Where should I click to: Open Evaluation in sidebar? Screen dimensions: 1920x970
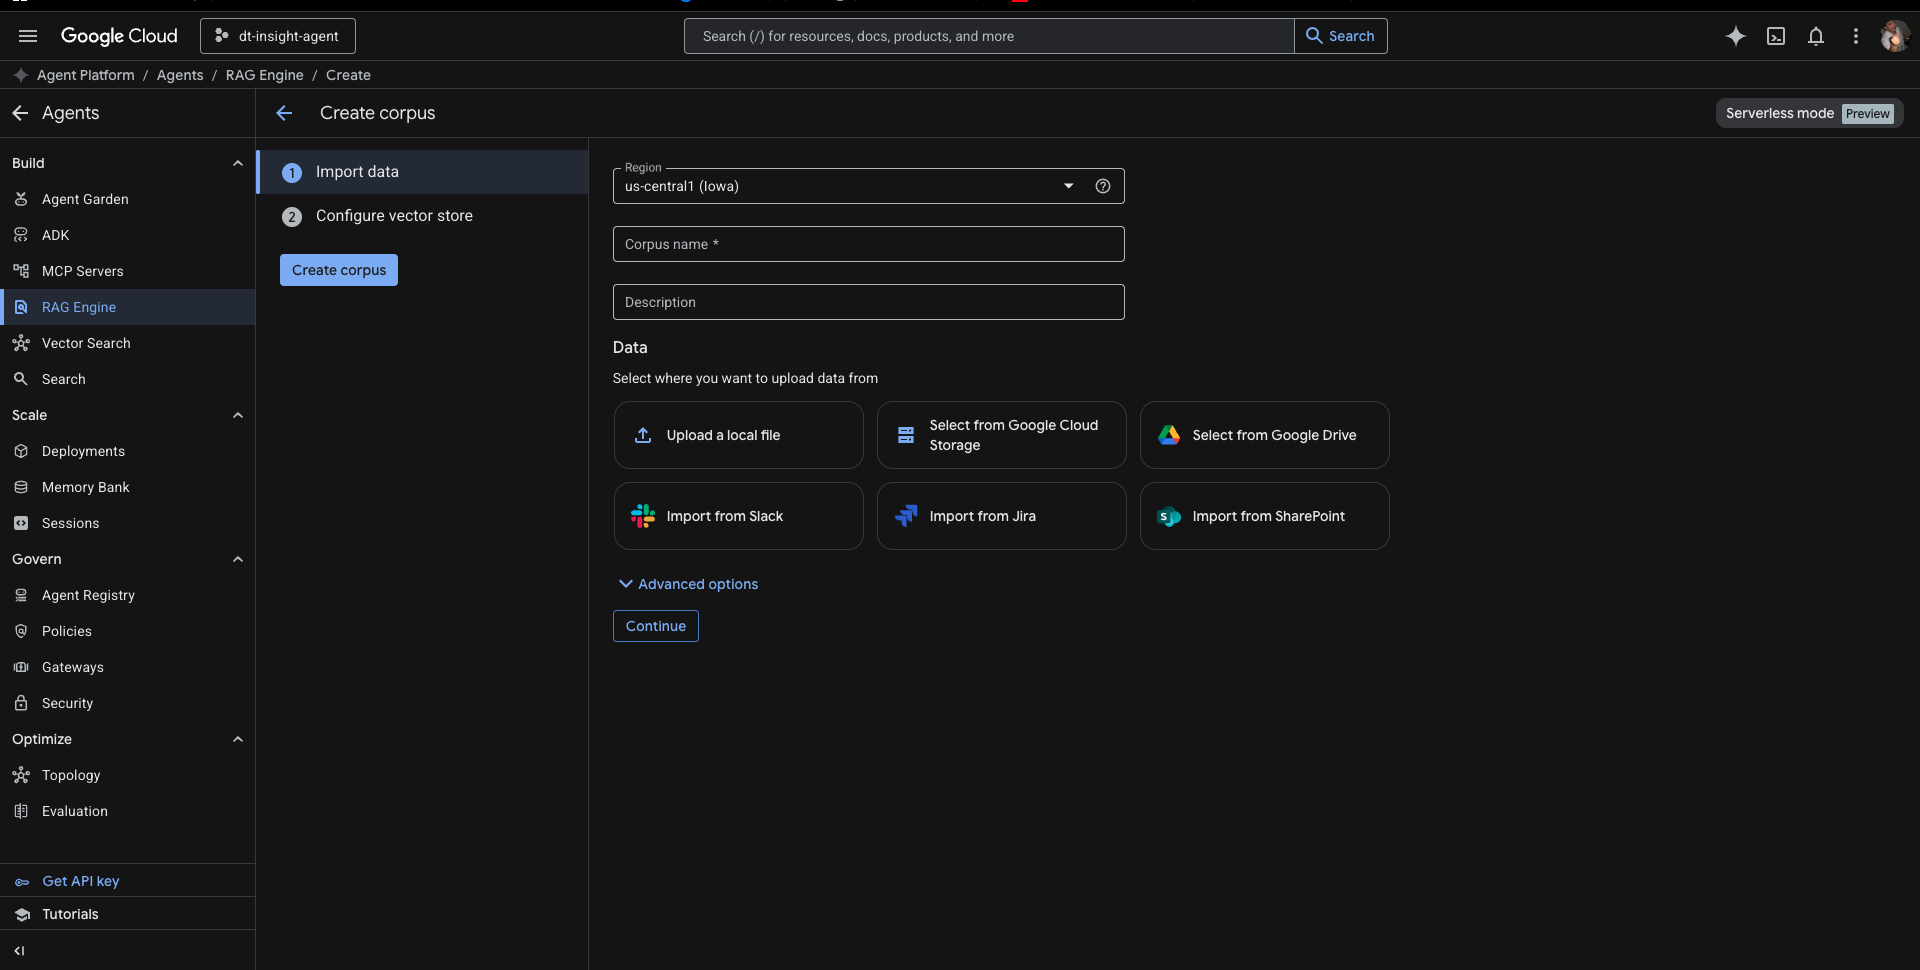128,811
